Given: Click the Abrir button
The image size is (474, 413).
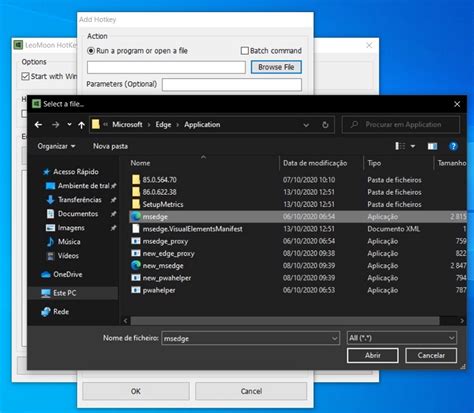Looking at the screenshot, I should (x=373, y=355).
